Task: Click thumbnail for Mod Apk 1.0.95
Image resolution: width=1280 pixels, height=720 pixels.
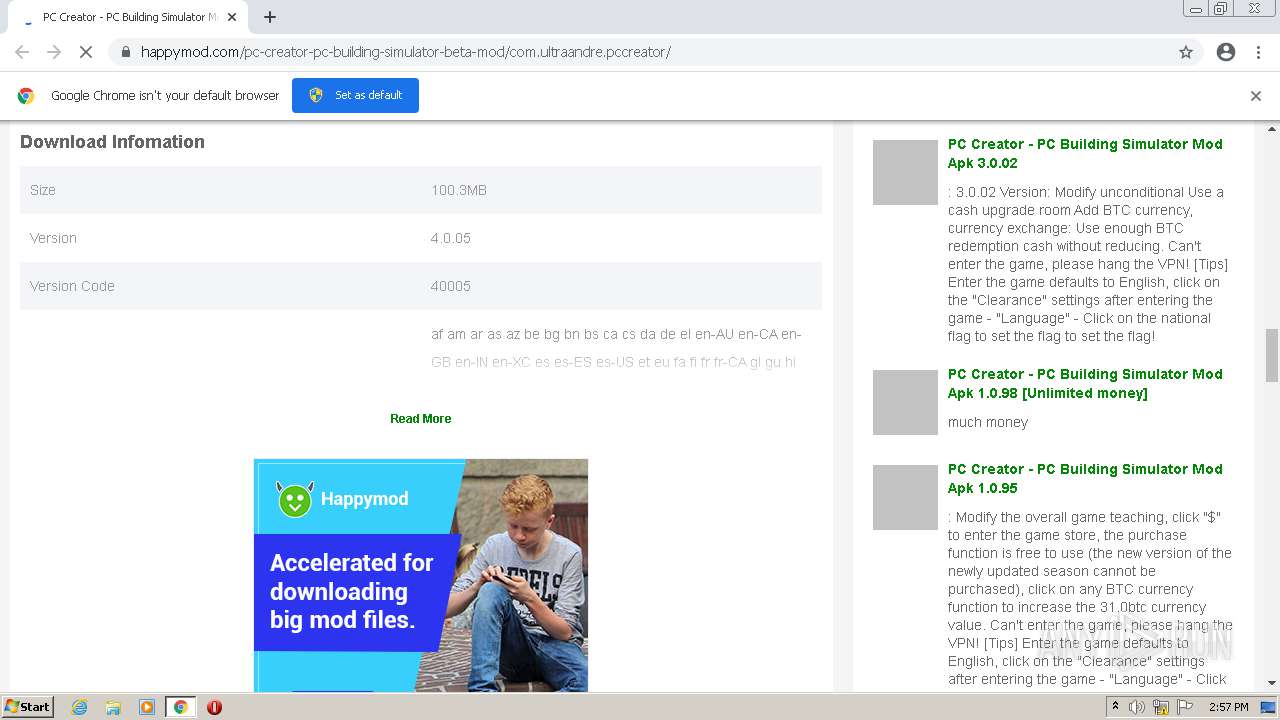Action: (x=905, y=497)
